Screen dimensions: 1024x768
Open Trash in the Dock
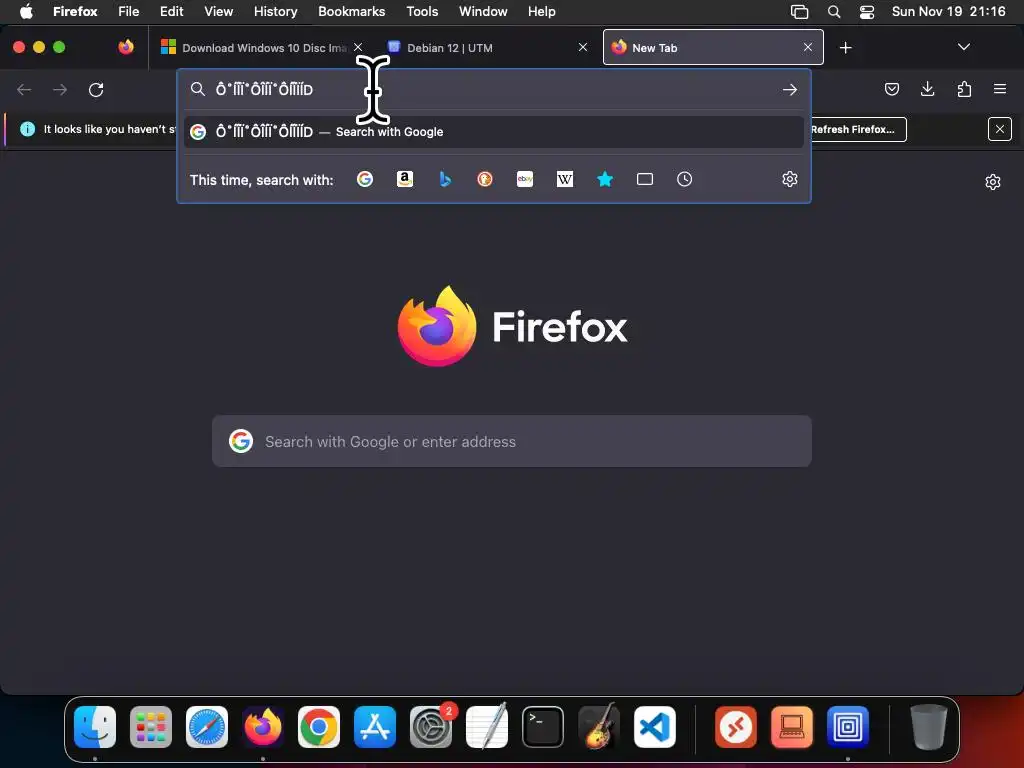928,726
